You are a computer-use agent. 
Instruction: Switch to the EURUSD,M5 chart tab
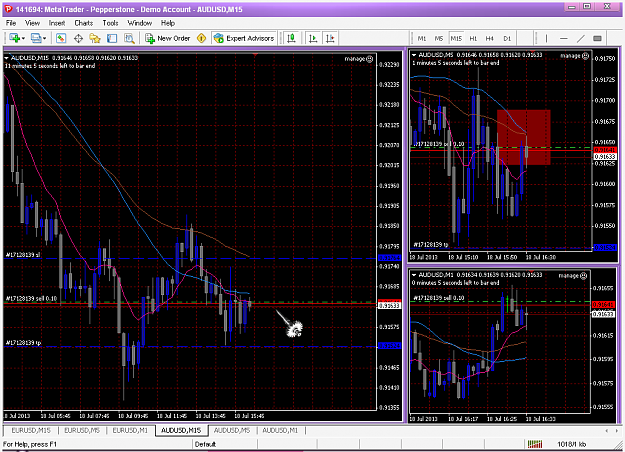(x=82, y=430)
